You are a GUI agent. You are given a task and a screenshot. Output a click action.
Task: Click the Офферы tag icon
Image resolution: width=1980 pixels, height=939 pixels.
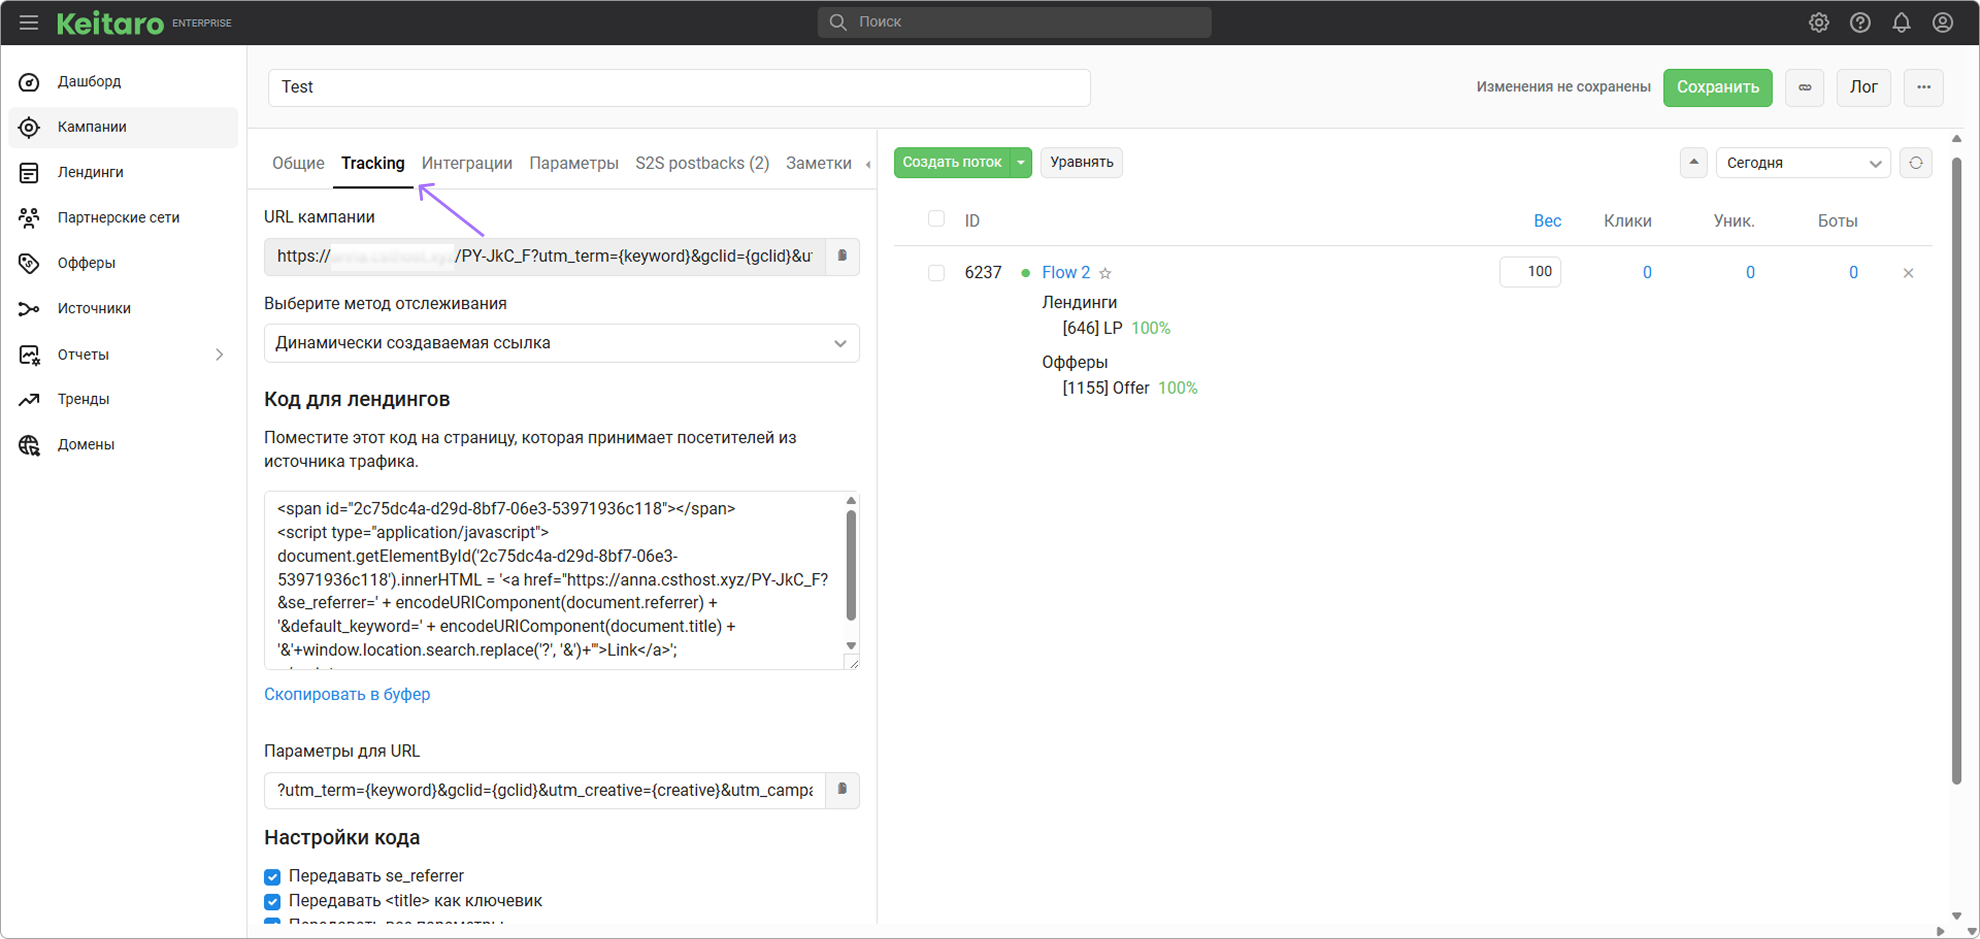point(29,263)
